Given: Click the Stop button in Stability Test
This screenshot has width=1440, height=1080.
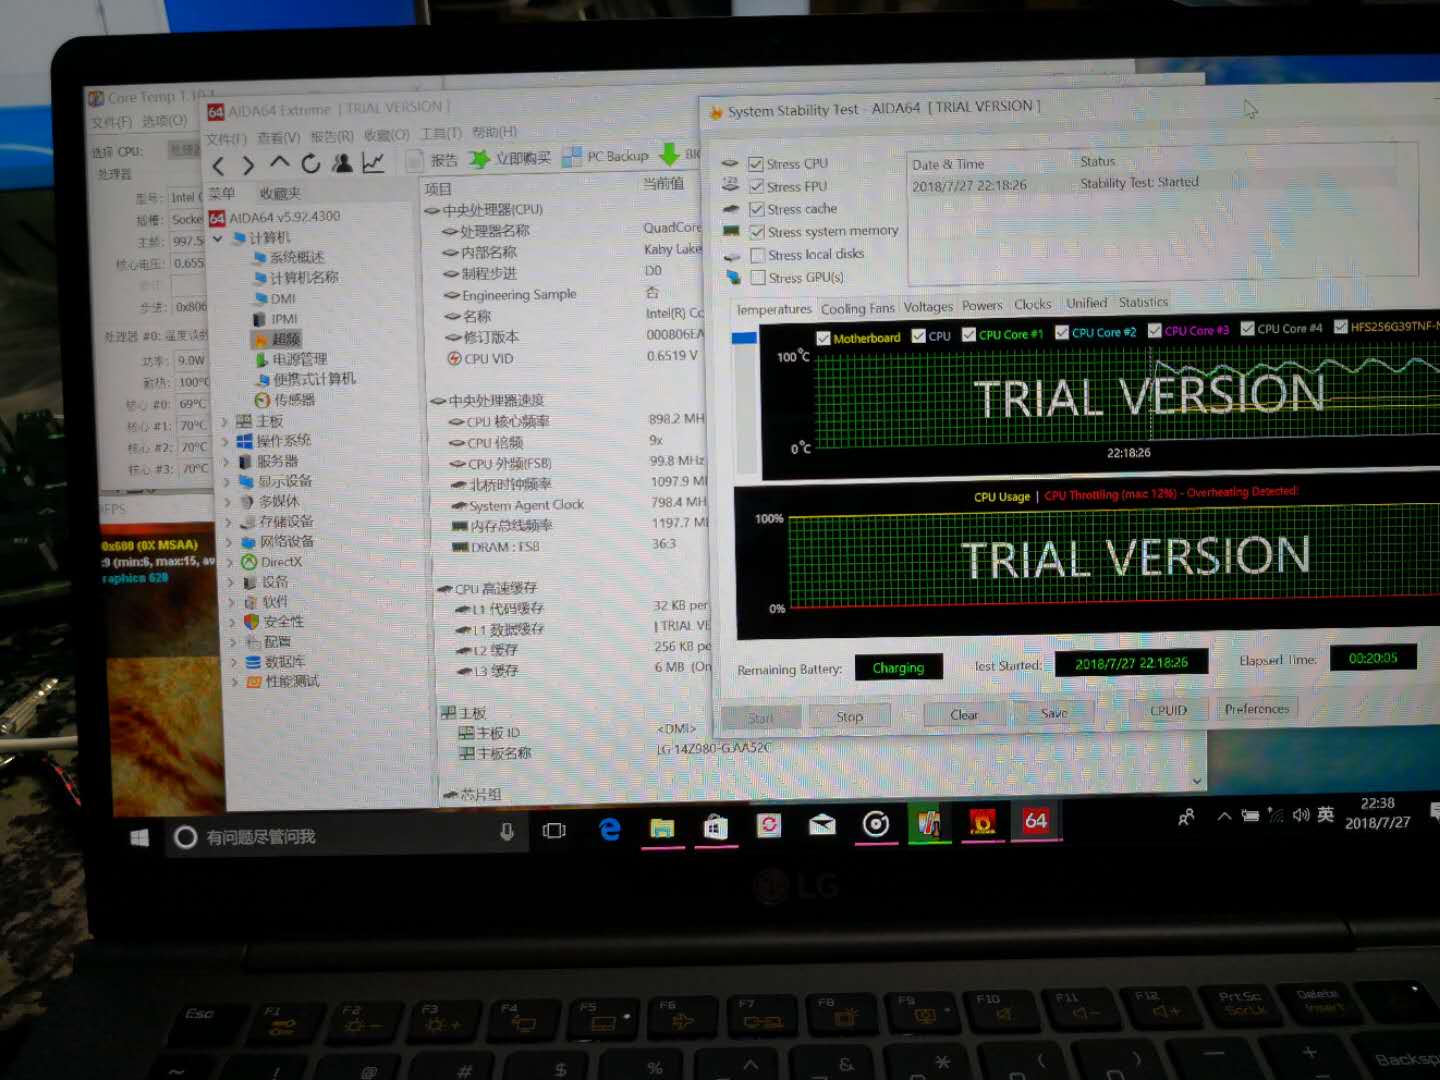Looking at the screenshot, I should pyautogui.click(x=849, y=716).
